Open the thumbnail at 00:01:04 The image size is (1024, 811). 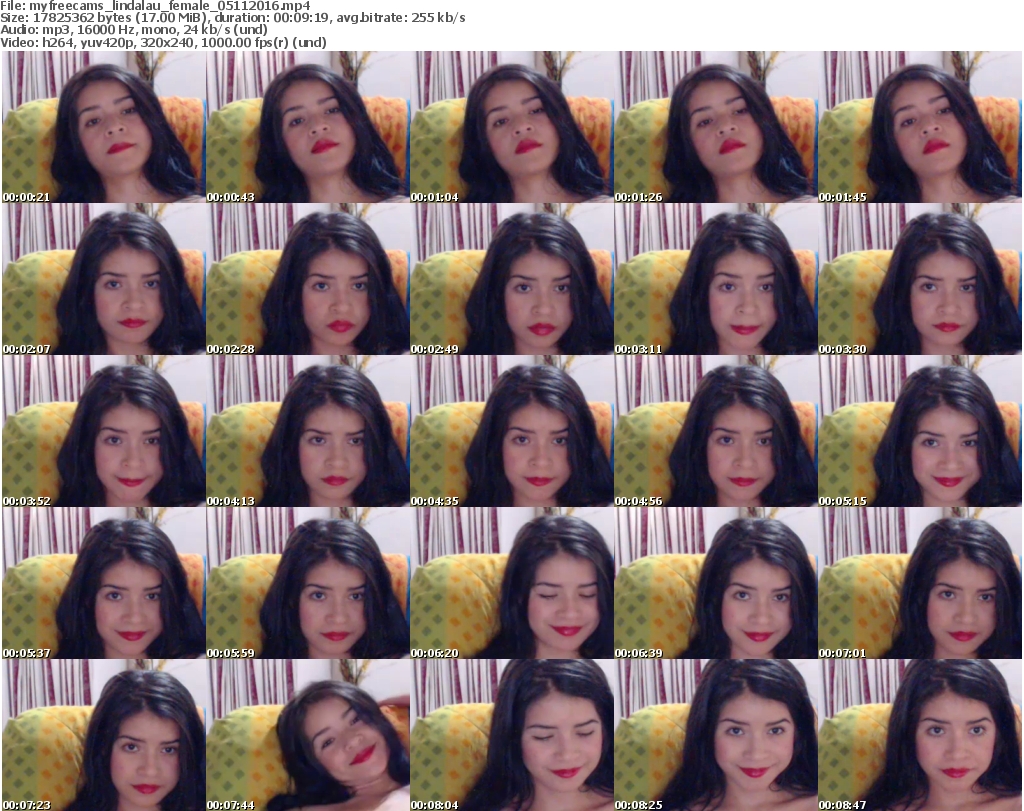click(511, 127)
